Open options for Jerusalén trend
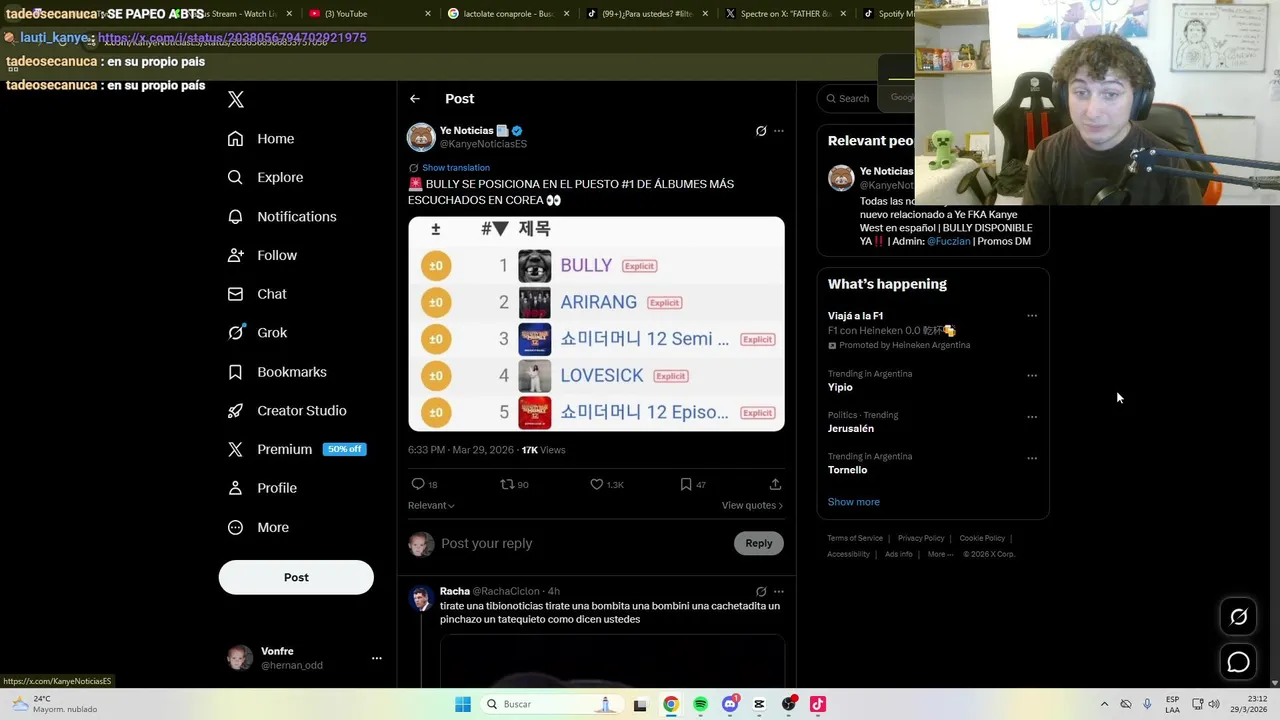1280x720 pixels. (x=1032, y=417)
